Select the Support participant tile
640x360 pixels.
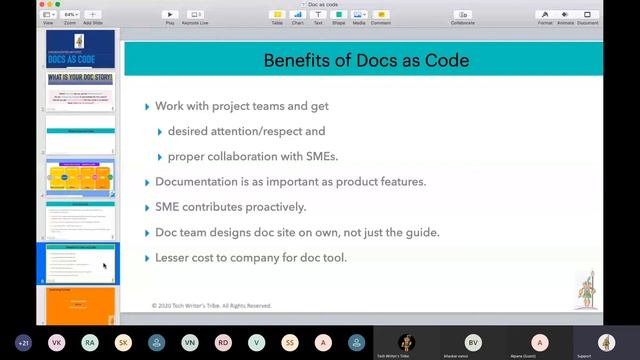tap(606, 343)
